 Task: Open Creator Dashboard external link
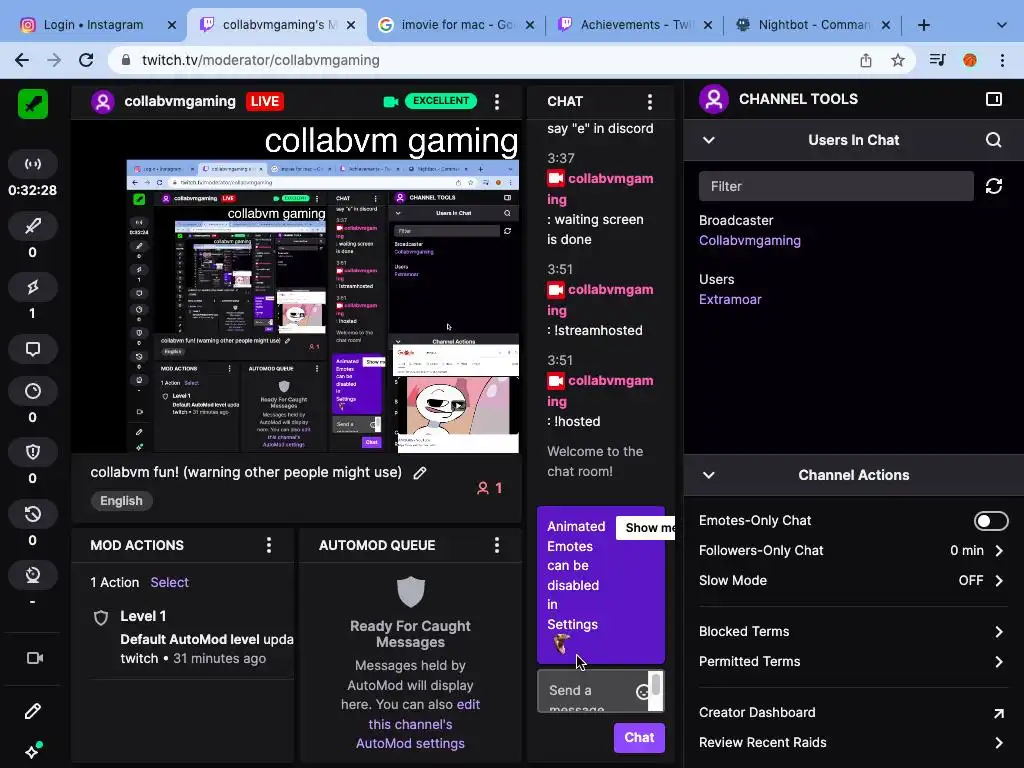click(x=853, y=712)
